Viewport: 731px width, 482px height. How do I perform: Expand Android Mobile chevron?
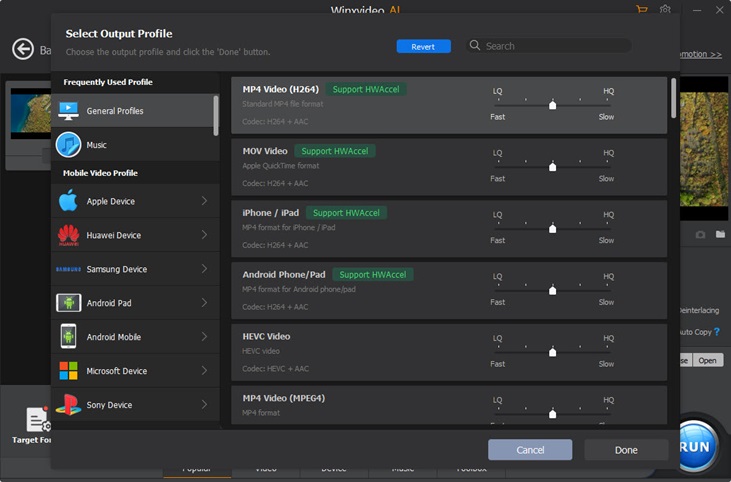coord(204,337)
